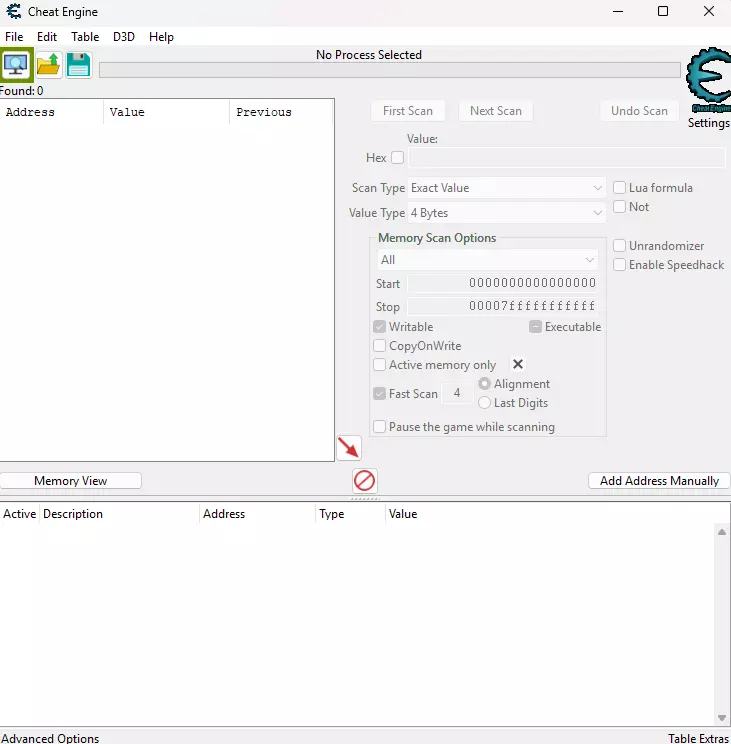
Task: Click the Next Scan button
Action: point(496,111)
